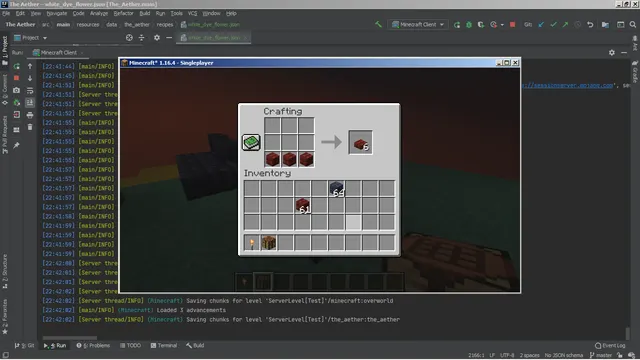
Task: Open the File menu
Action: tap(6, 13)
